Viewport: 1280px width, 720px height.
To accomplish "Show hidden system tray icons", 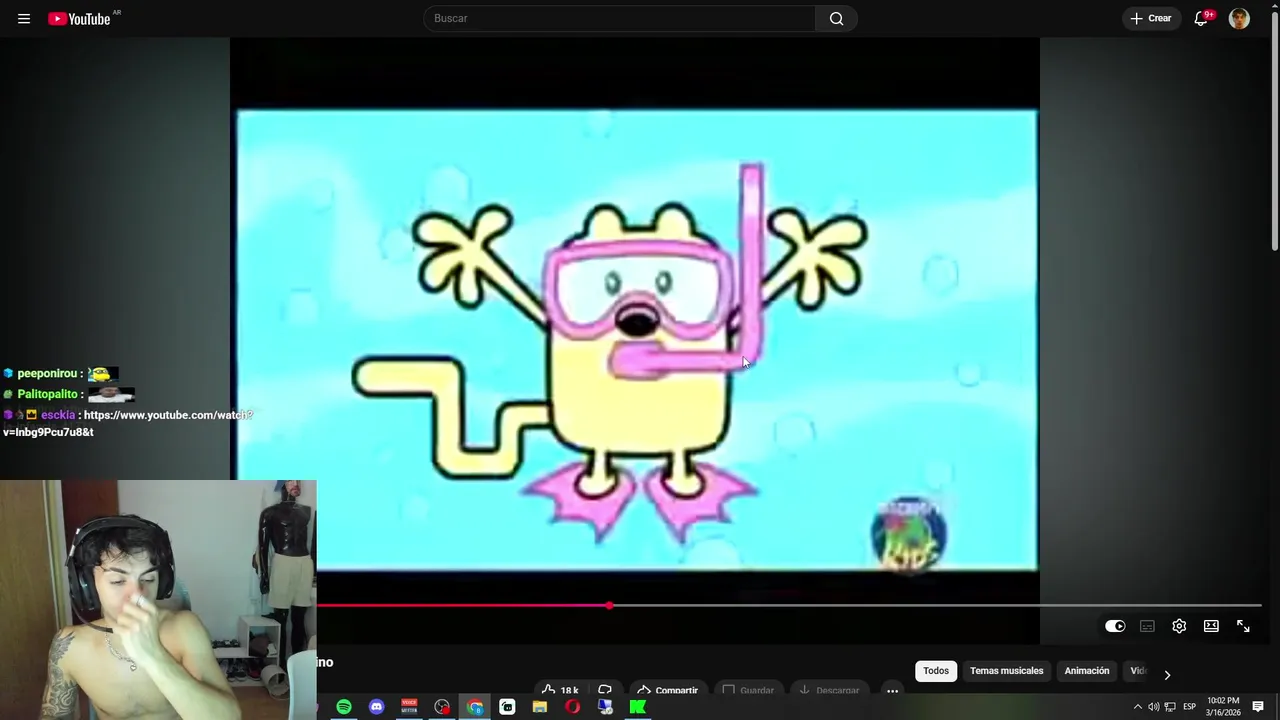I will tap(1137, 707).
